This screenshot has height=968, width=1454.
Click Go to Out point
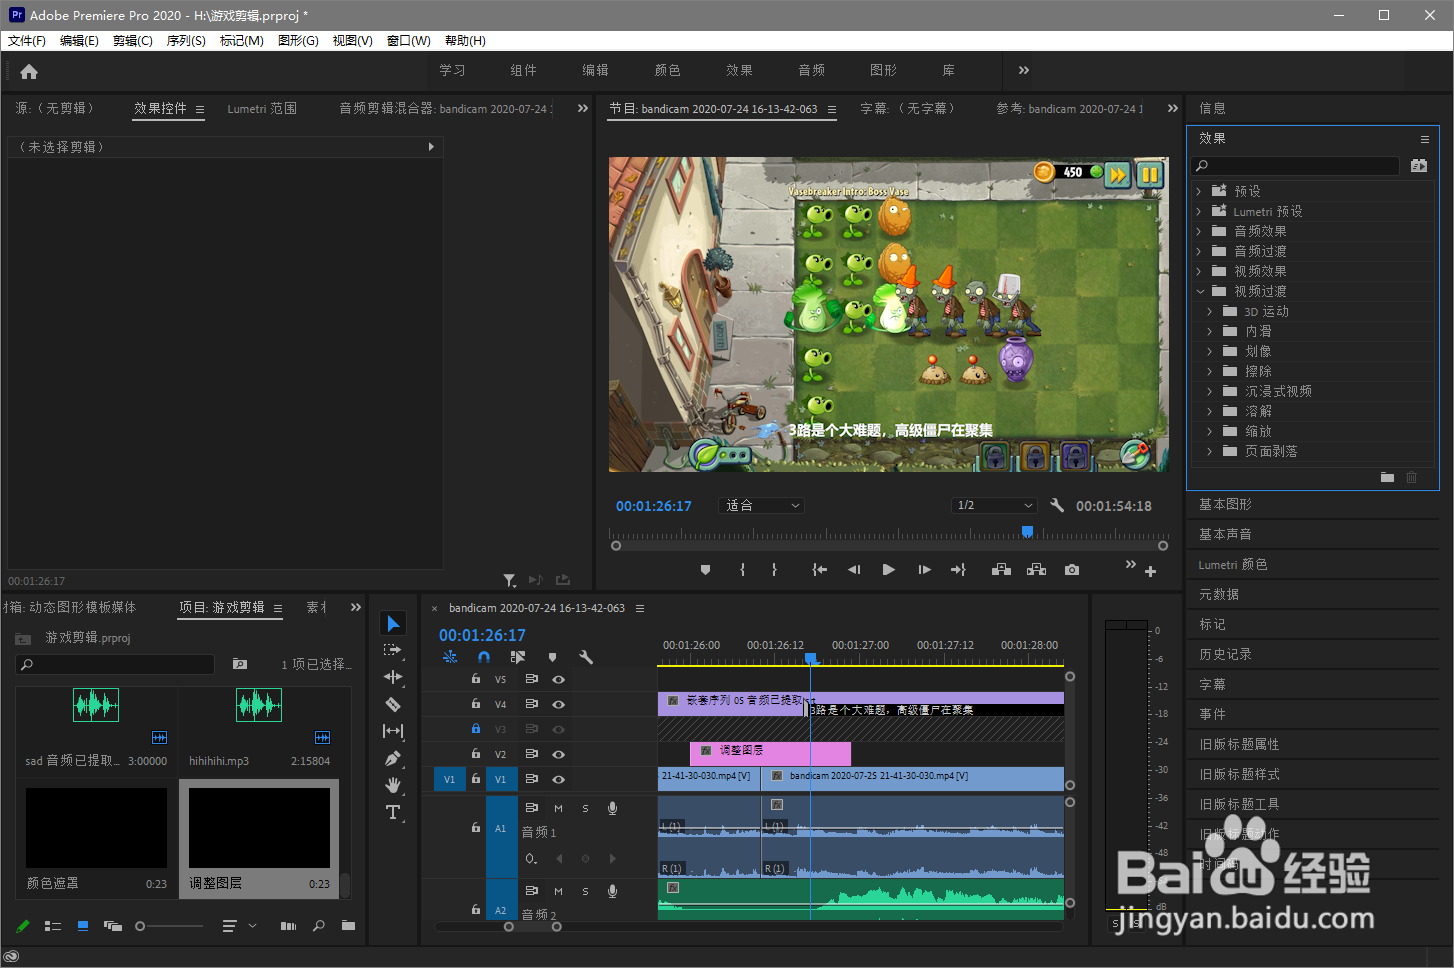pyautogui.click(x=958, y=570)
